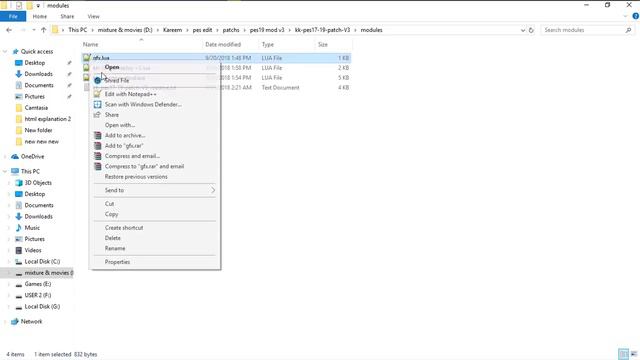
Task: Refresh the modules folder view
Action: pos(531,30)
